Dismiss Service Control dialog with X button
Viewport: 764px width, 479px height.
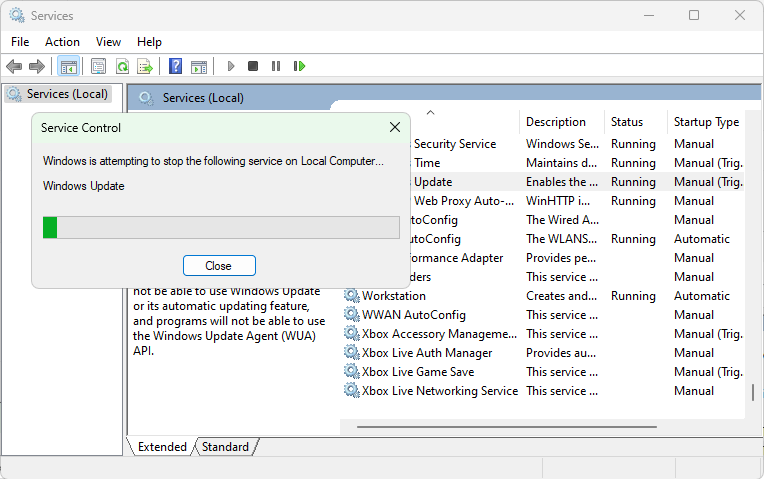395,128
